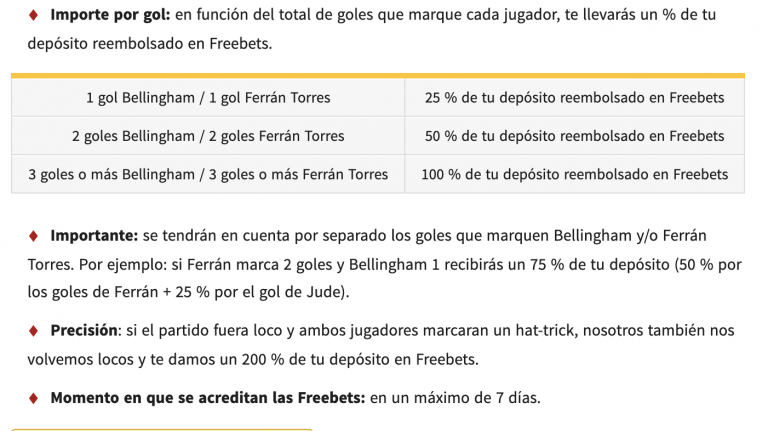
Task: Click the text 'en un máximo de 7 días'
Action: pyautogui.click(x=455, y=397)
